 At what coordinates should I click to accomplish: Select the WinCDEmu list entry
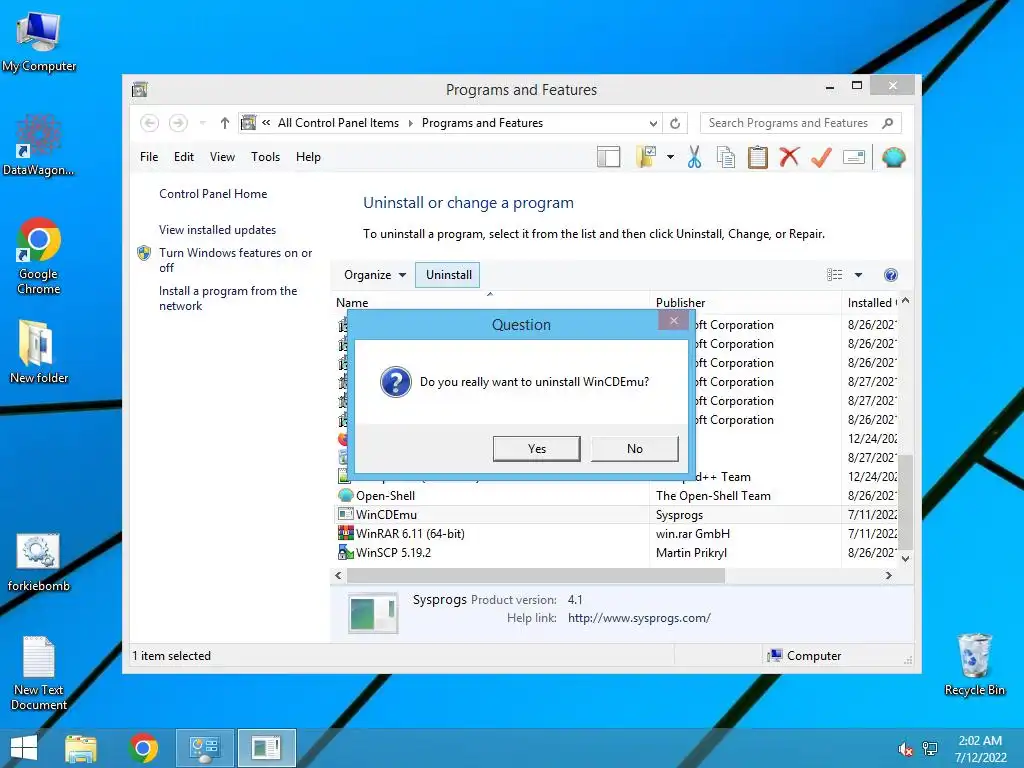coord(615,515)
